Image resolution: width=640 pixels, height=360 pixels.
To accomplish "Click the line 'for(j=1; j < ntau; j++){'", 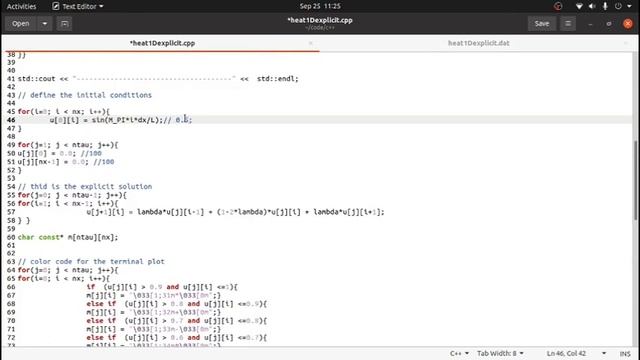I will tap(68, 145).
